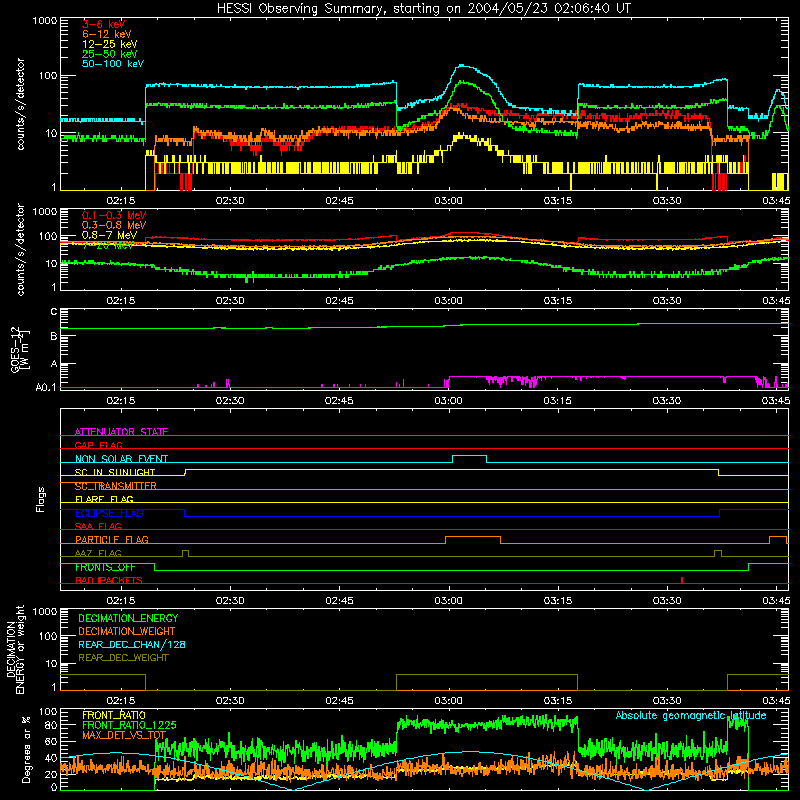The width and height of the screenshot is (800, 800).
Task: Click the green 7-20 MeV legend label
Action: [108, 245]
